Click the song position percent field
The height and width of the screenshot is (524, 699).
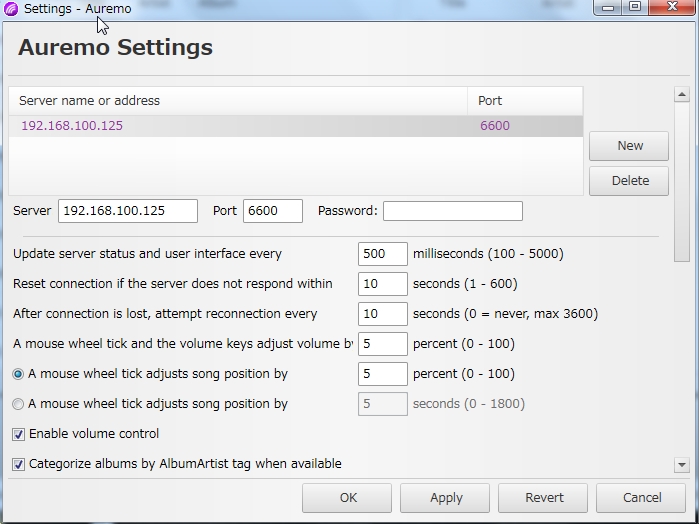[x=382, y=374]
